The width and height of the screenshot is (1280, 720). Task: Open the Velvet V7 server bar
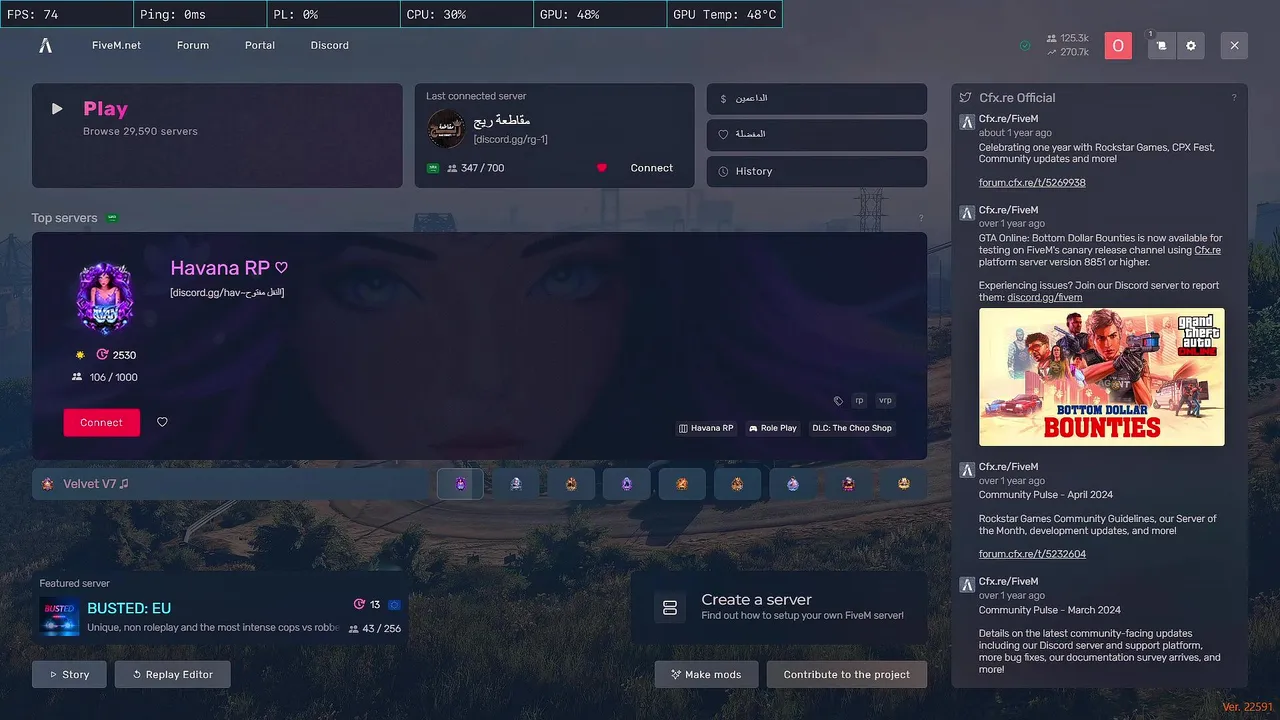[230, 484]
